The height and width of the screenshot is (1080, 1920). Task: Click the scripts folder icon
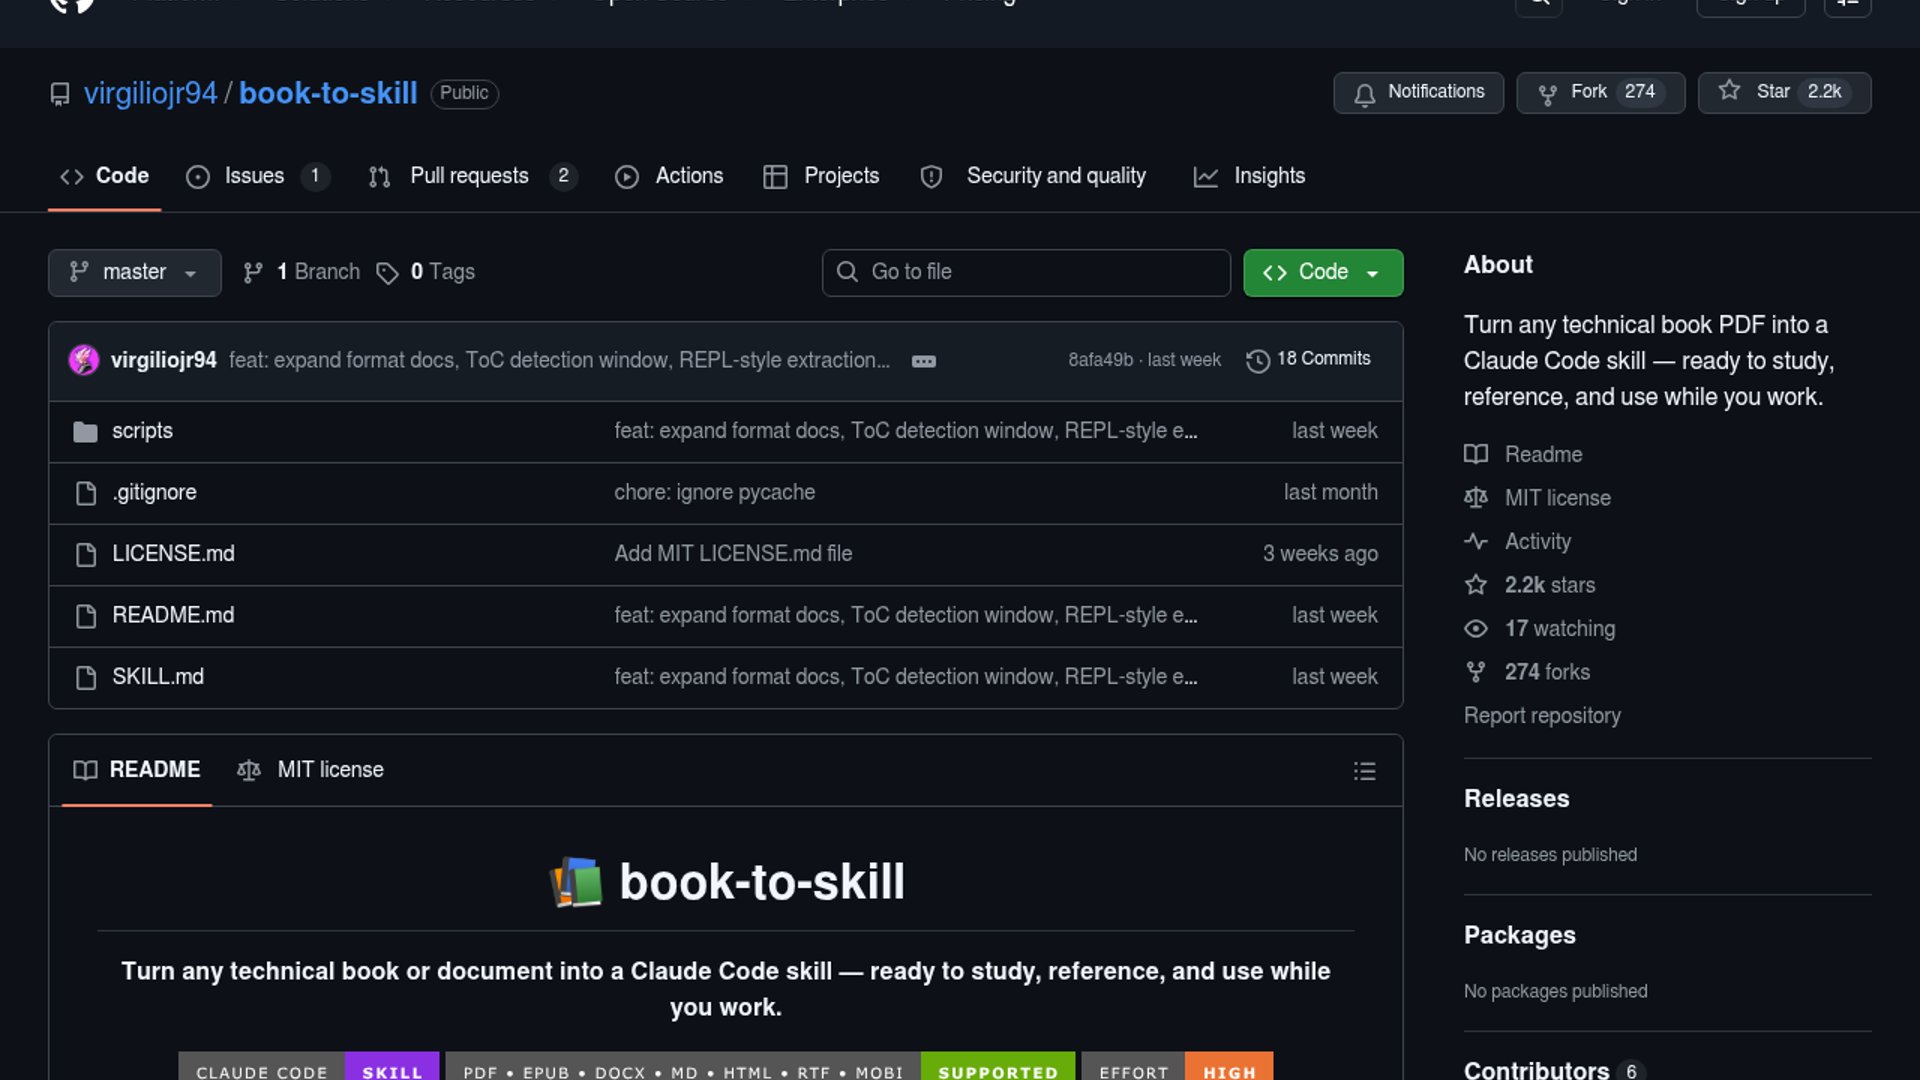coord(85,432)
